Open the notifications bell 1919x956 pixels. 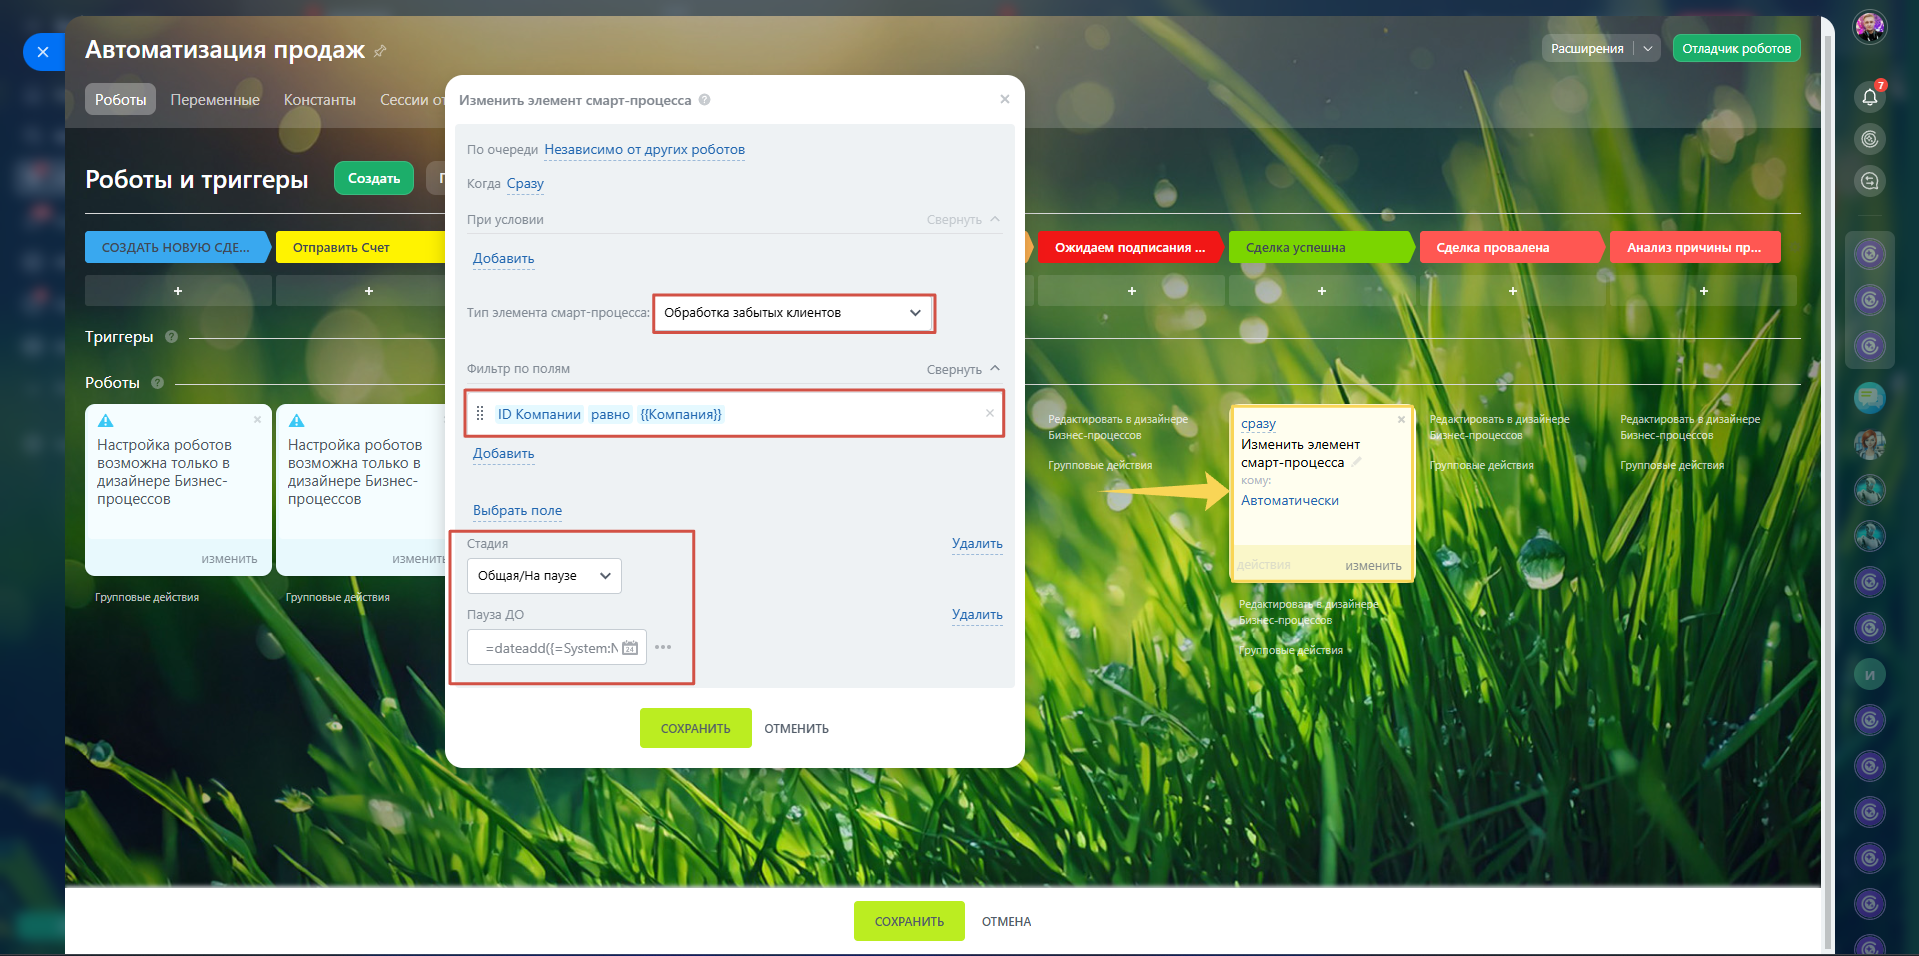pyautogui.click(x=1870, y=97)
